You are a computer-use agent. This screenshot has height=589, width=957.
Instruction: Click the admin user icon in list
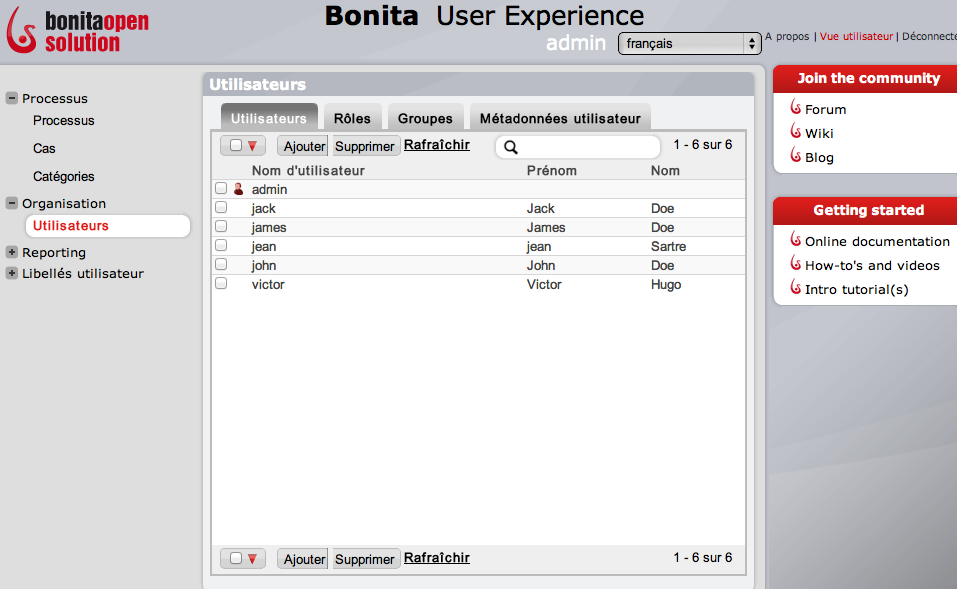coord(238,189)
